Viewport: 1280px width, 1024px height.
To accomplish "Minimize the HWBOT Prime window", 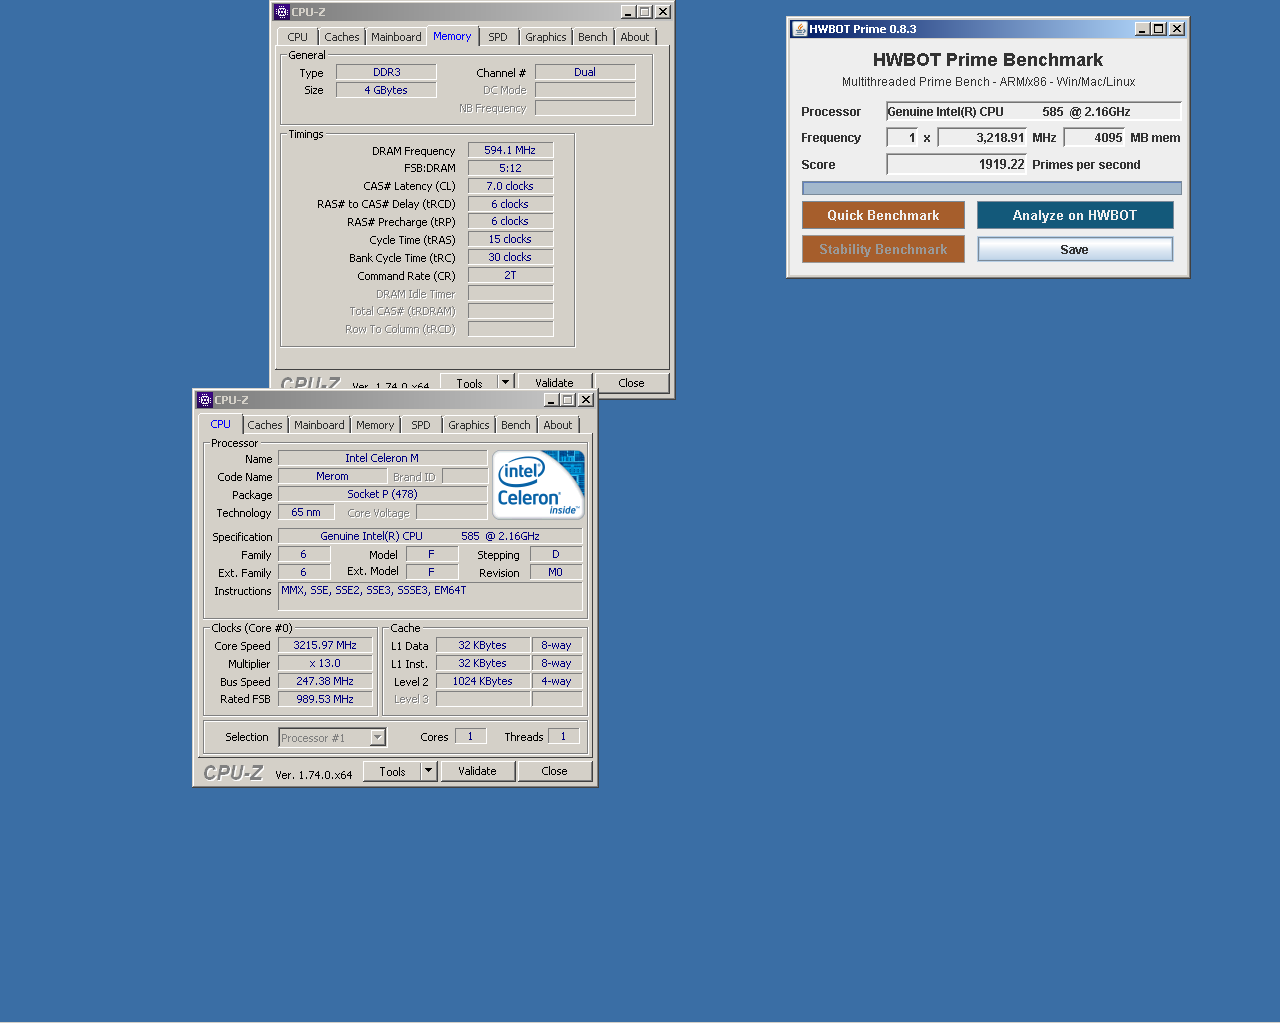I will pyautogui.click(x=1142, y=29).
